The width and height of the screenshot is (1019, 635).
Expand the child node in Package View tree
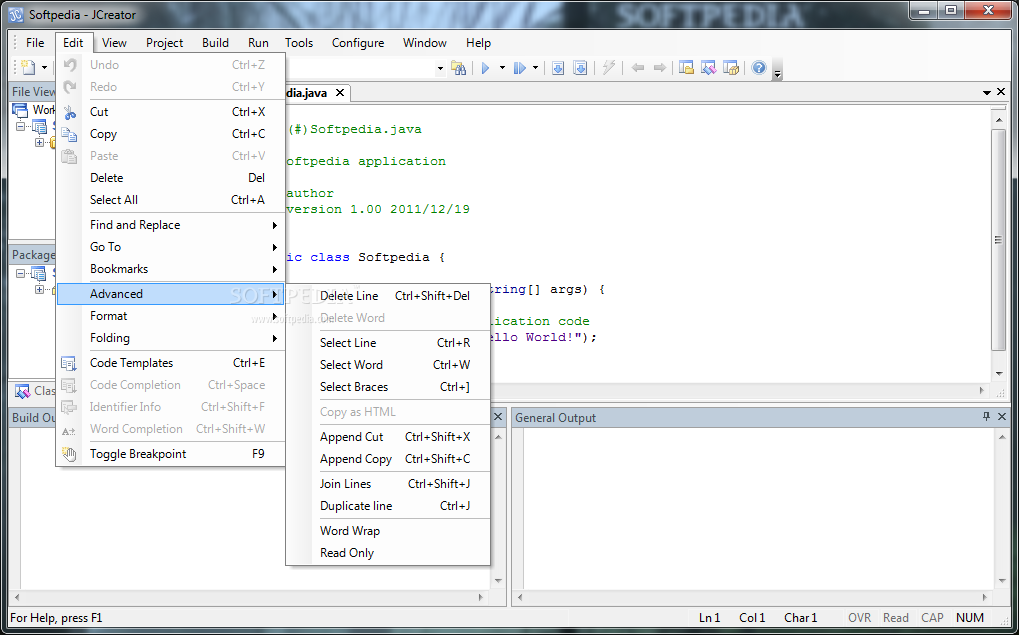[x=40, y=289]
